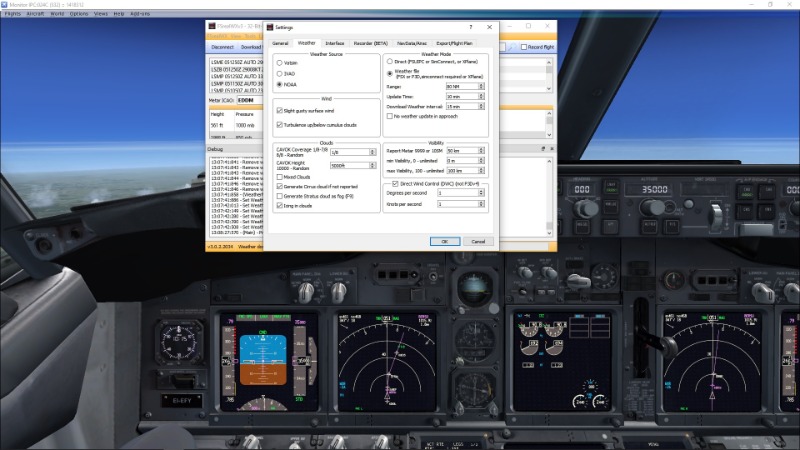Open the Aircraft menu in simulator

pos(35,14)
